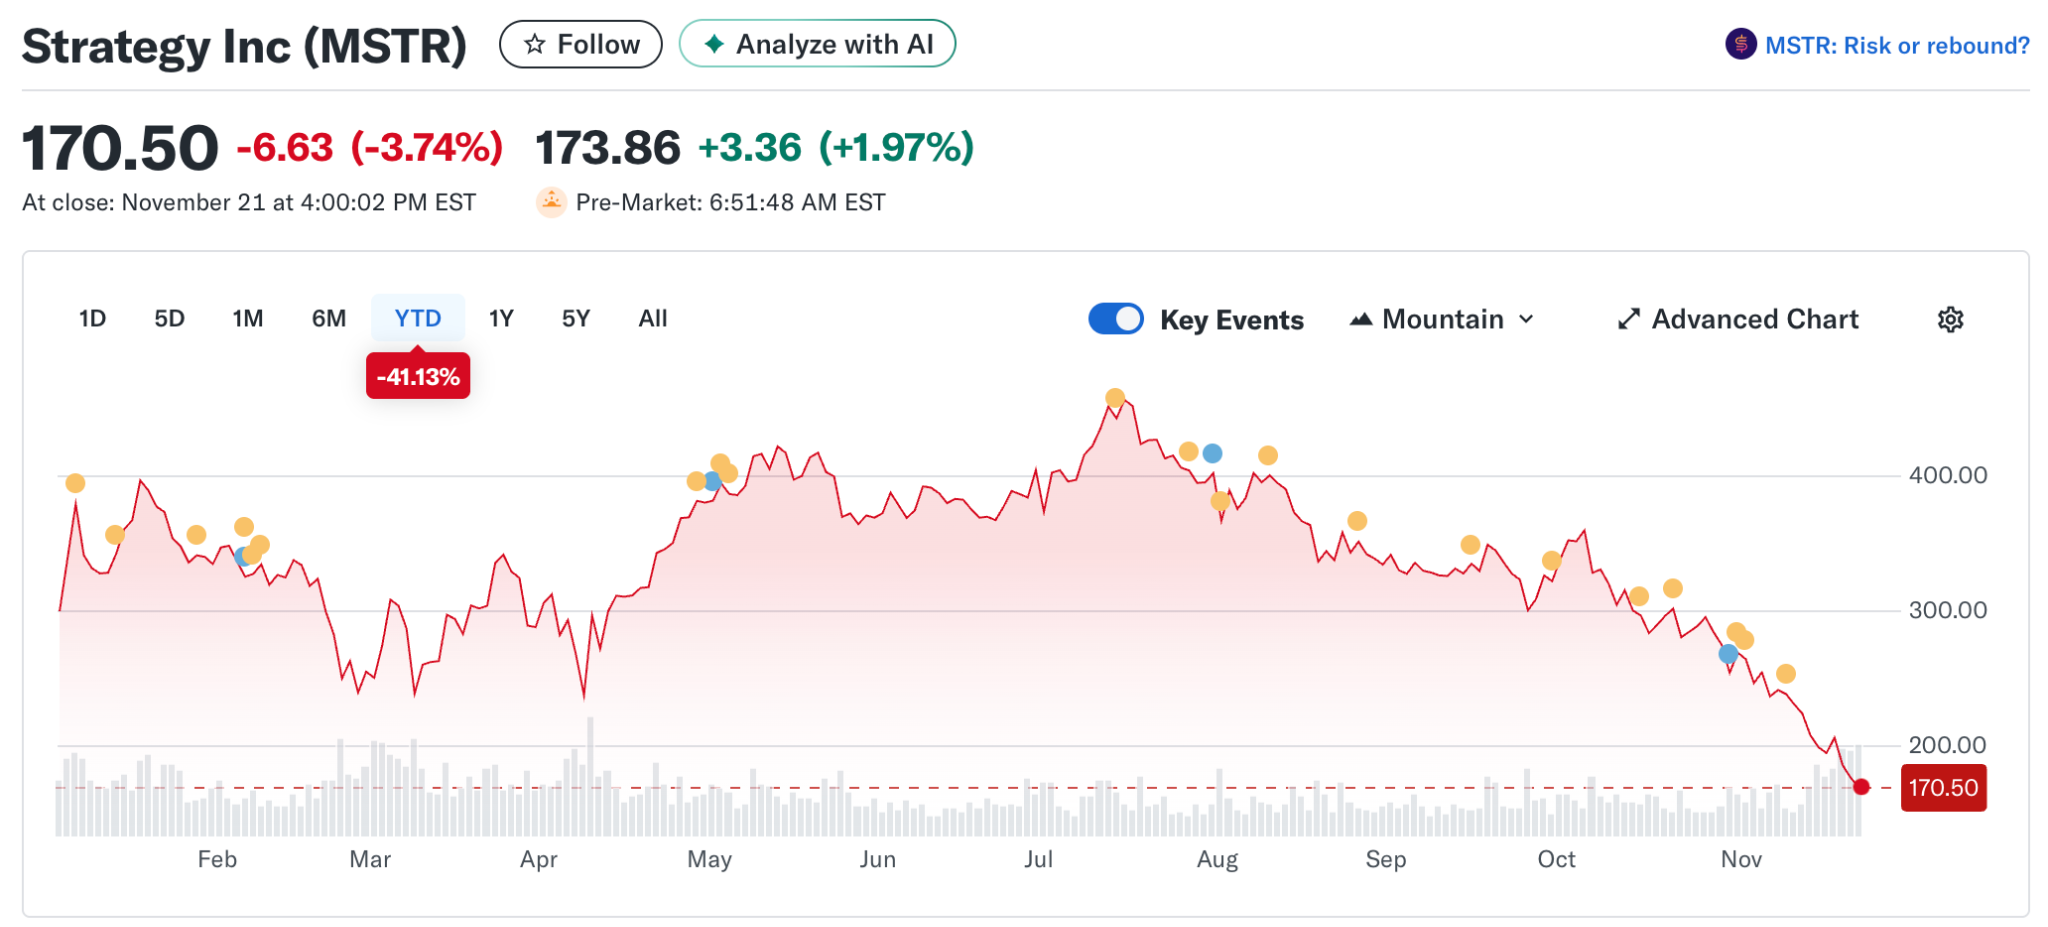Click the Analyze with AI diamond icon
2048x927 pixels.
714,43
